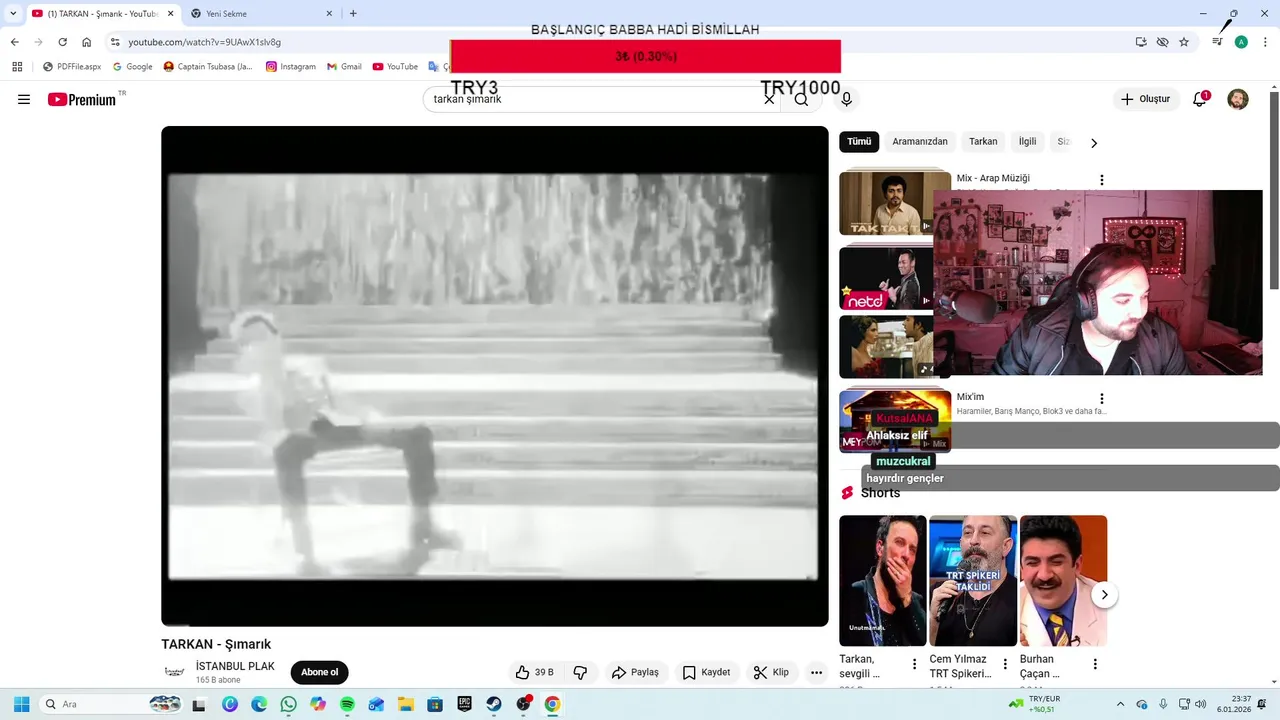
Task: Reload the page in Chrome
Action: coord(62,42)
